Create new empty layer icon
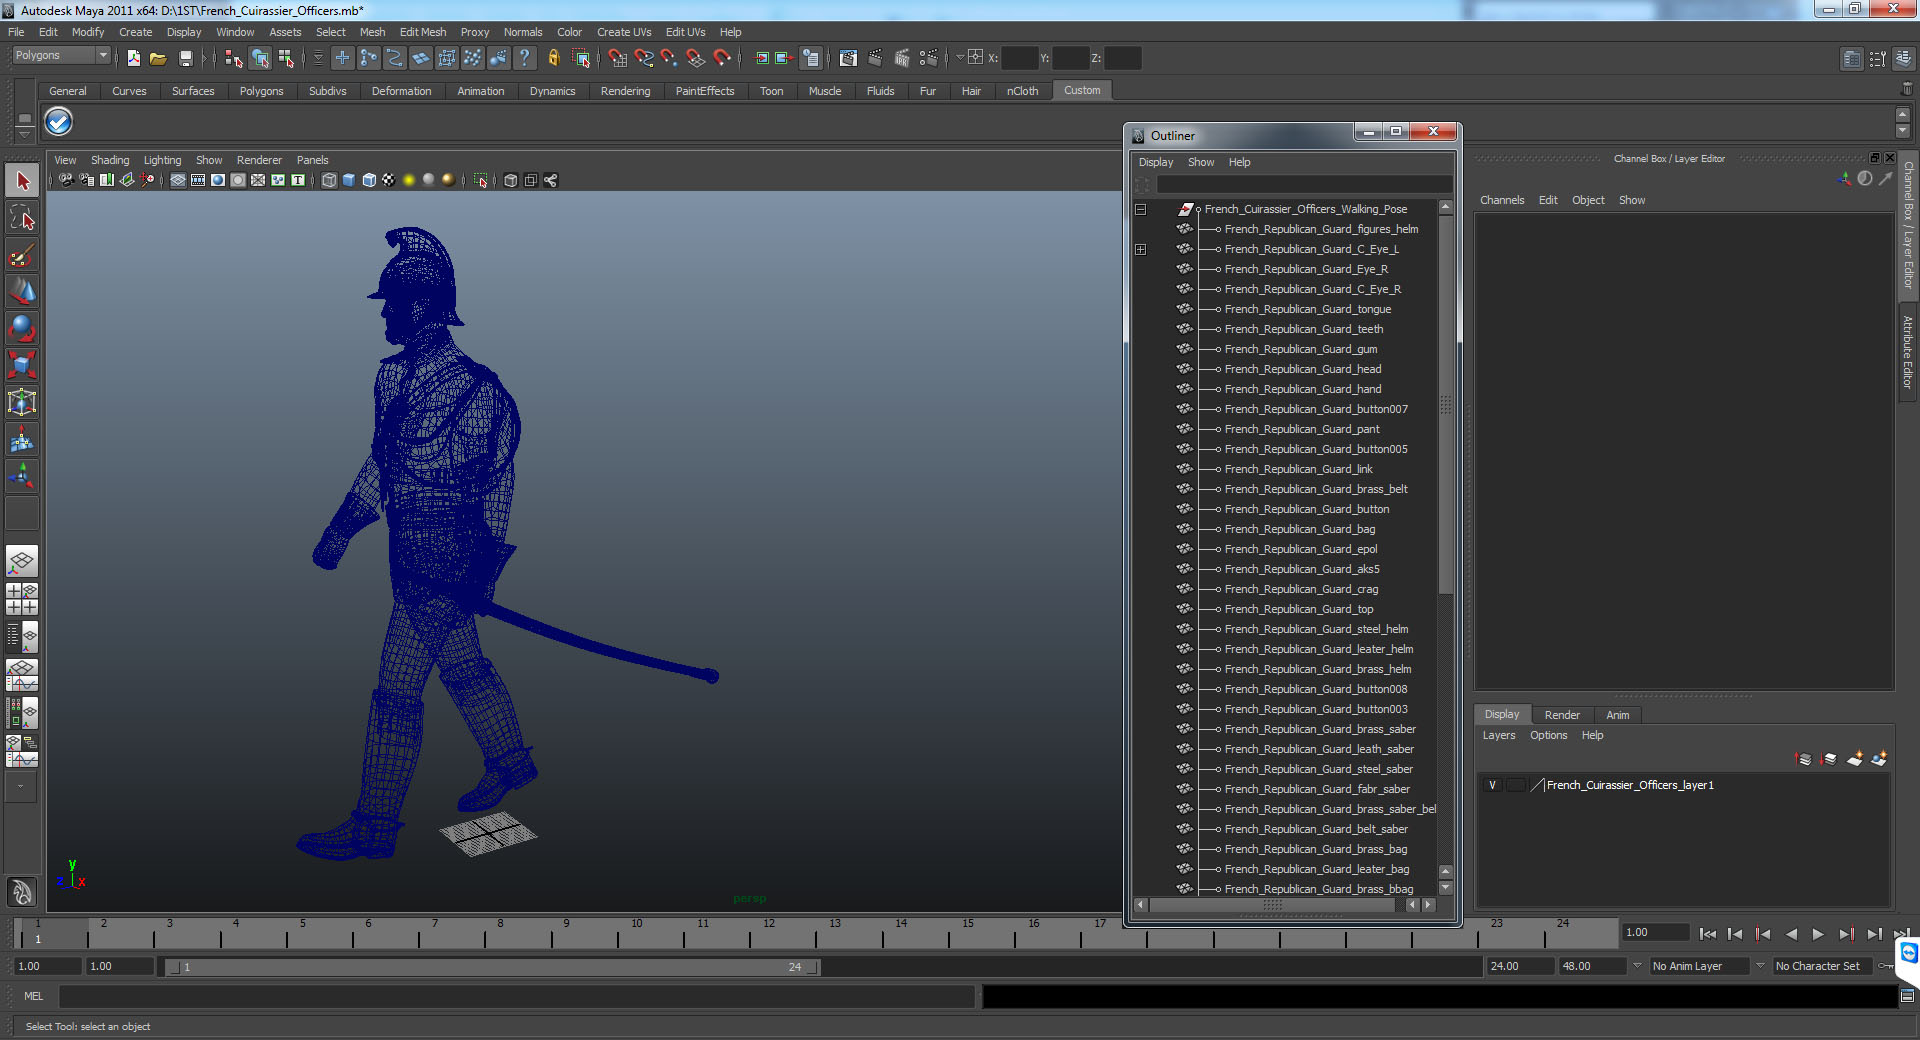 point(1854,759)
